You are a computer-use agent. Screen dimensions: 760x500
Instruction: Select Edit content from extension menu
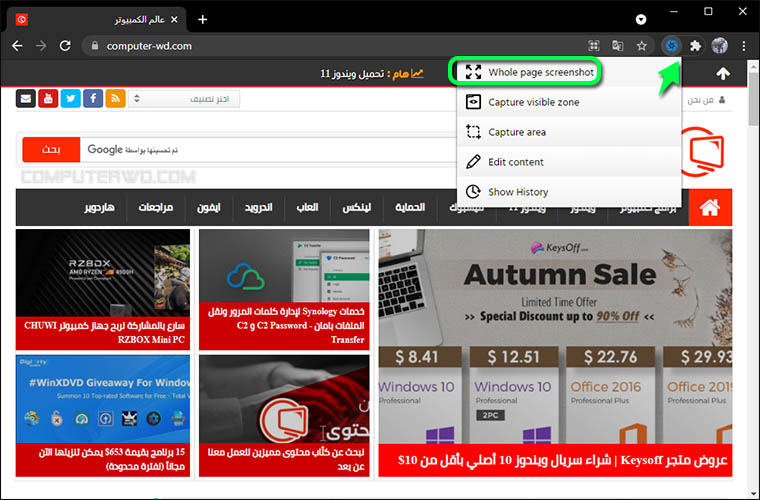pyautogui.click(x=569, y=162)
